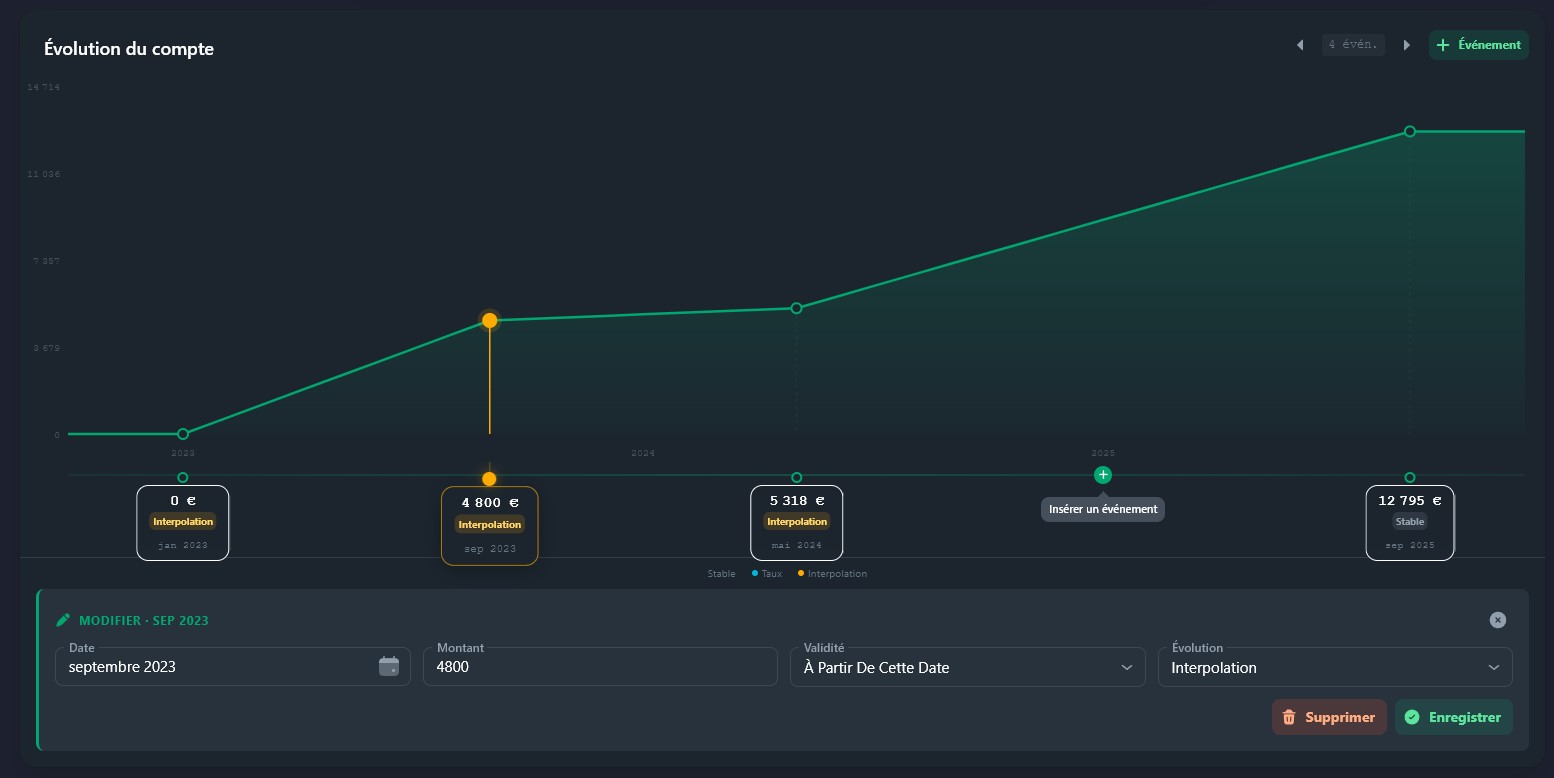This screenshot has height=778, width=1554.
Task: Click the previous event left arrow
Action: pyautogui.click(x=1300, y=45)
